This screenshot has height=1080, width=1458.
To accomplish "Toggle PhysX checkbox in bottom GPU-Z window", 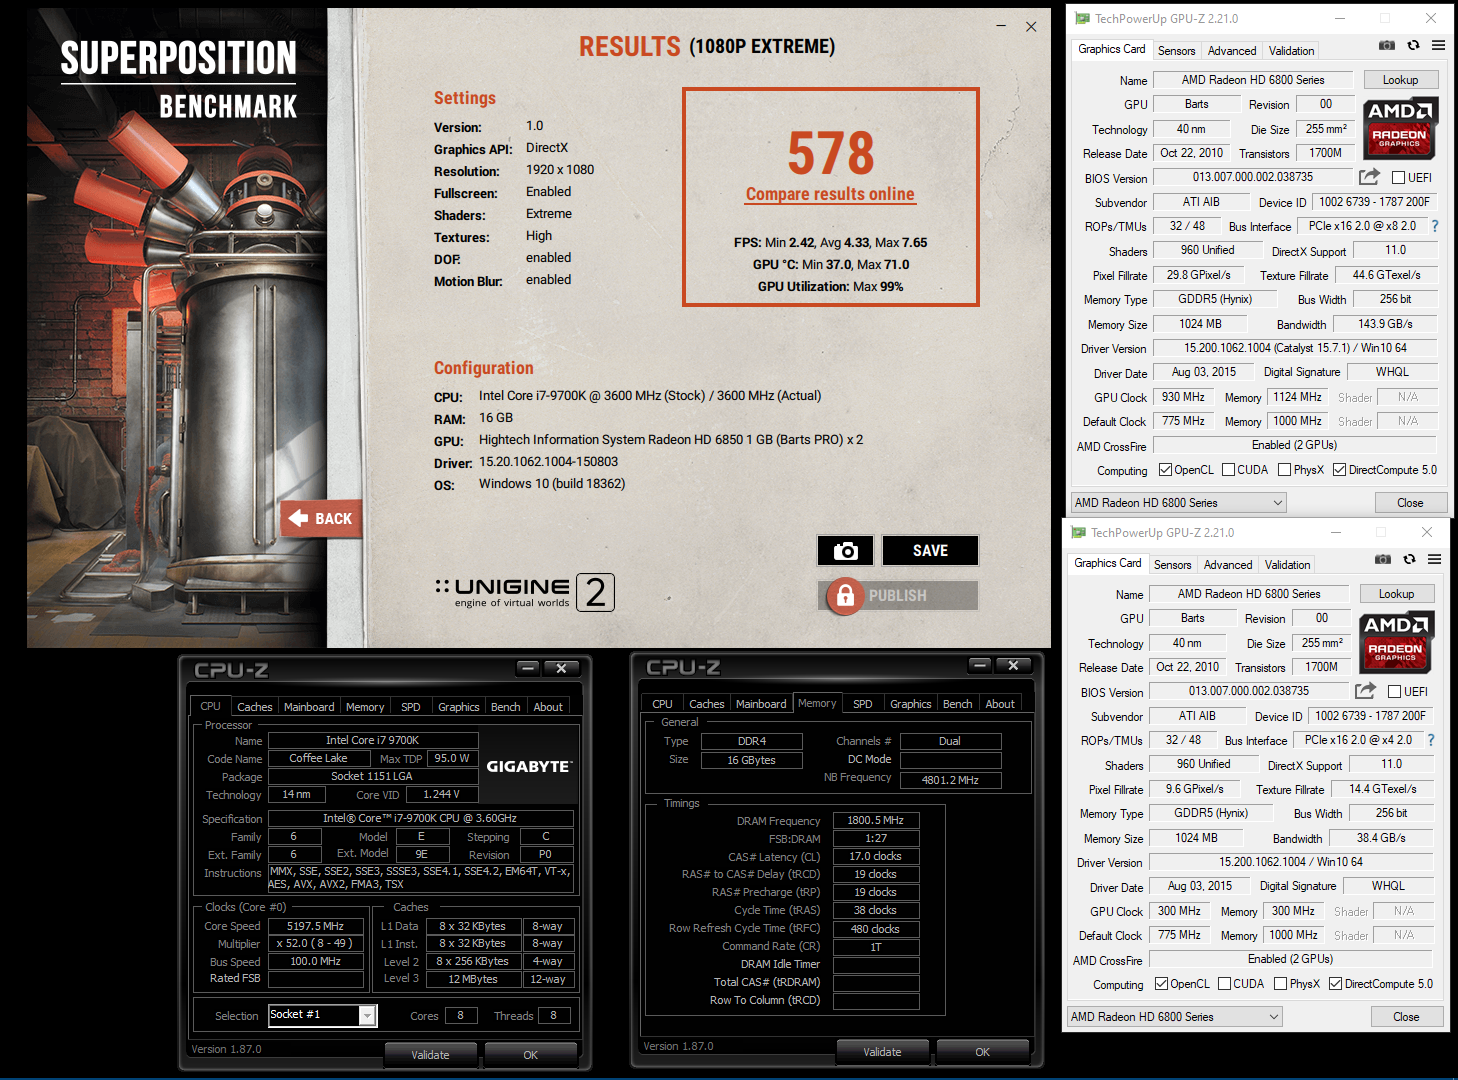I will 1279,984.
